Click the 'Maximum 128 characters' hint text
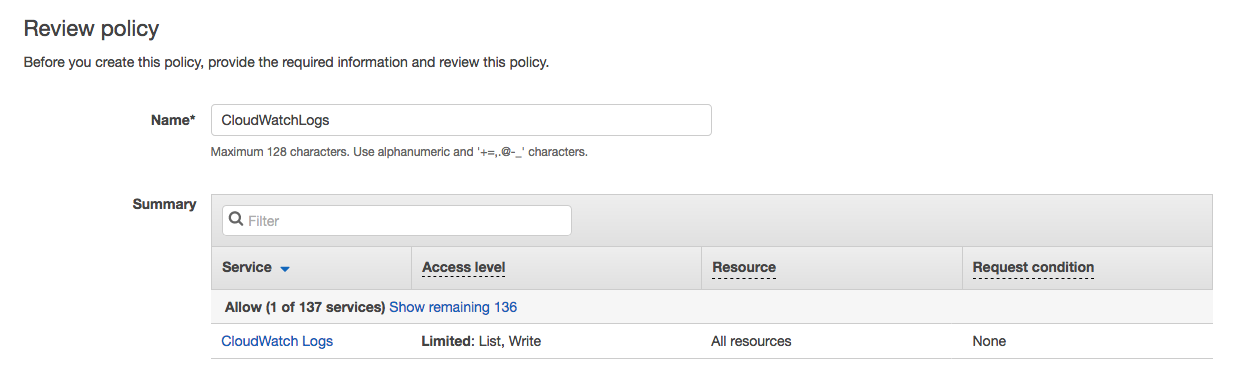Viewport: 1248px width, 383px height. click(399, 153)
